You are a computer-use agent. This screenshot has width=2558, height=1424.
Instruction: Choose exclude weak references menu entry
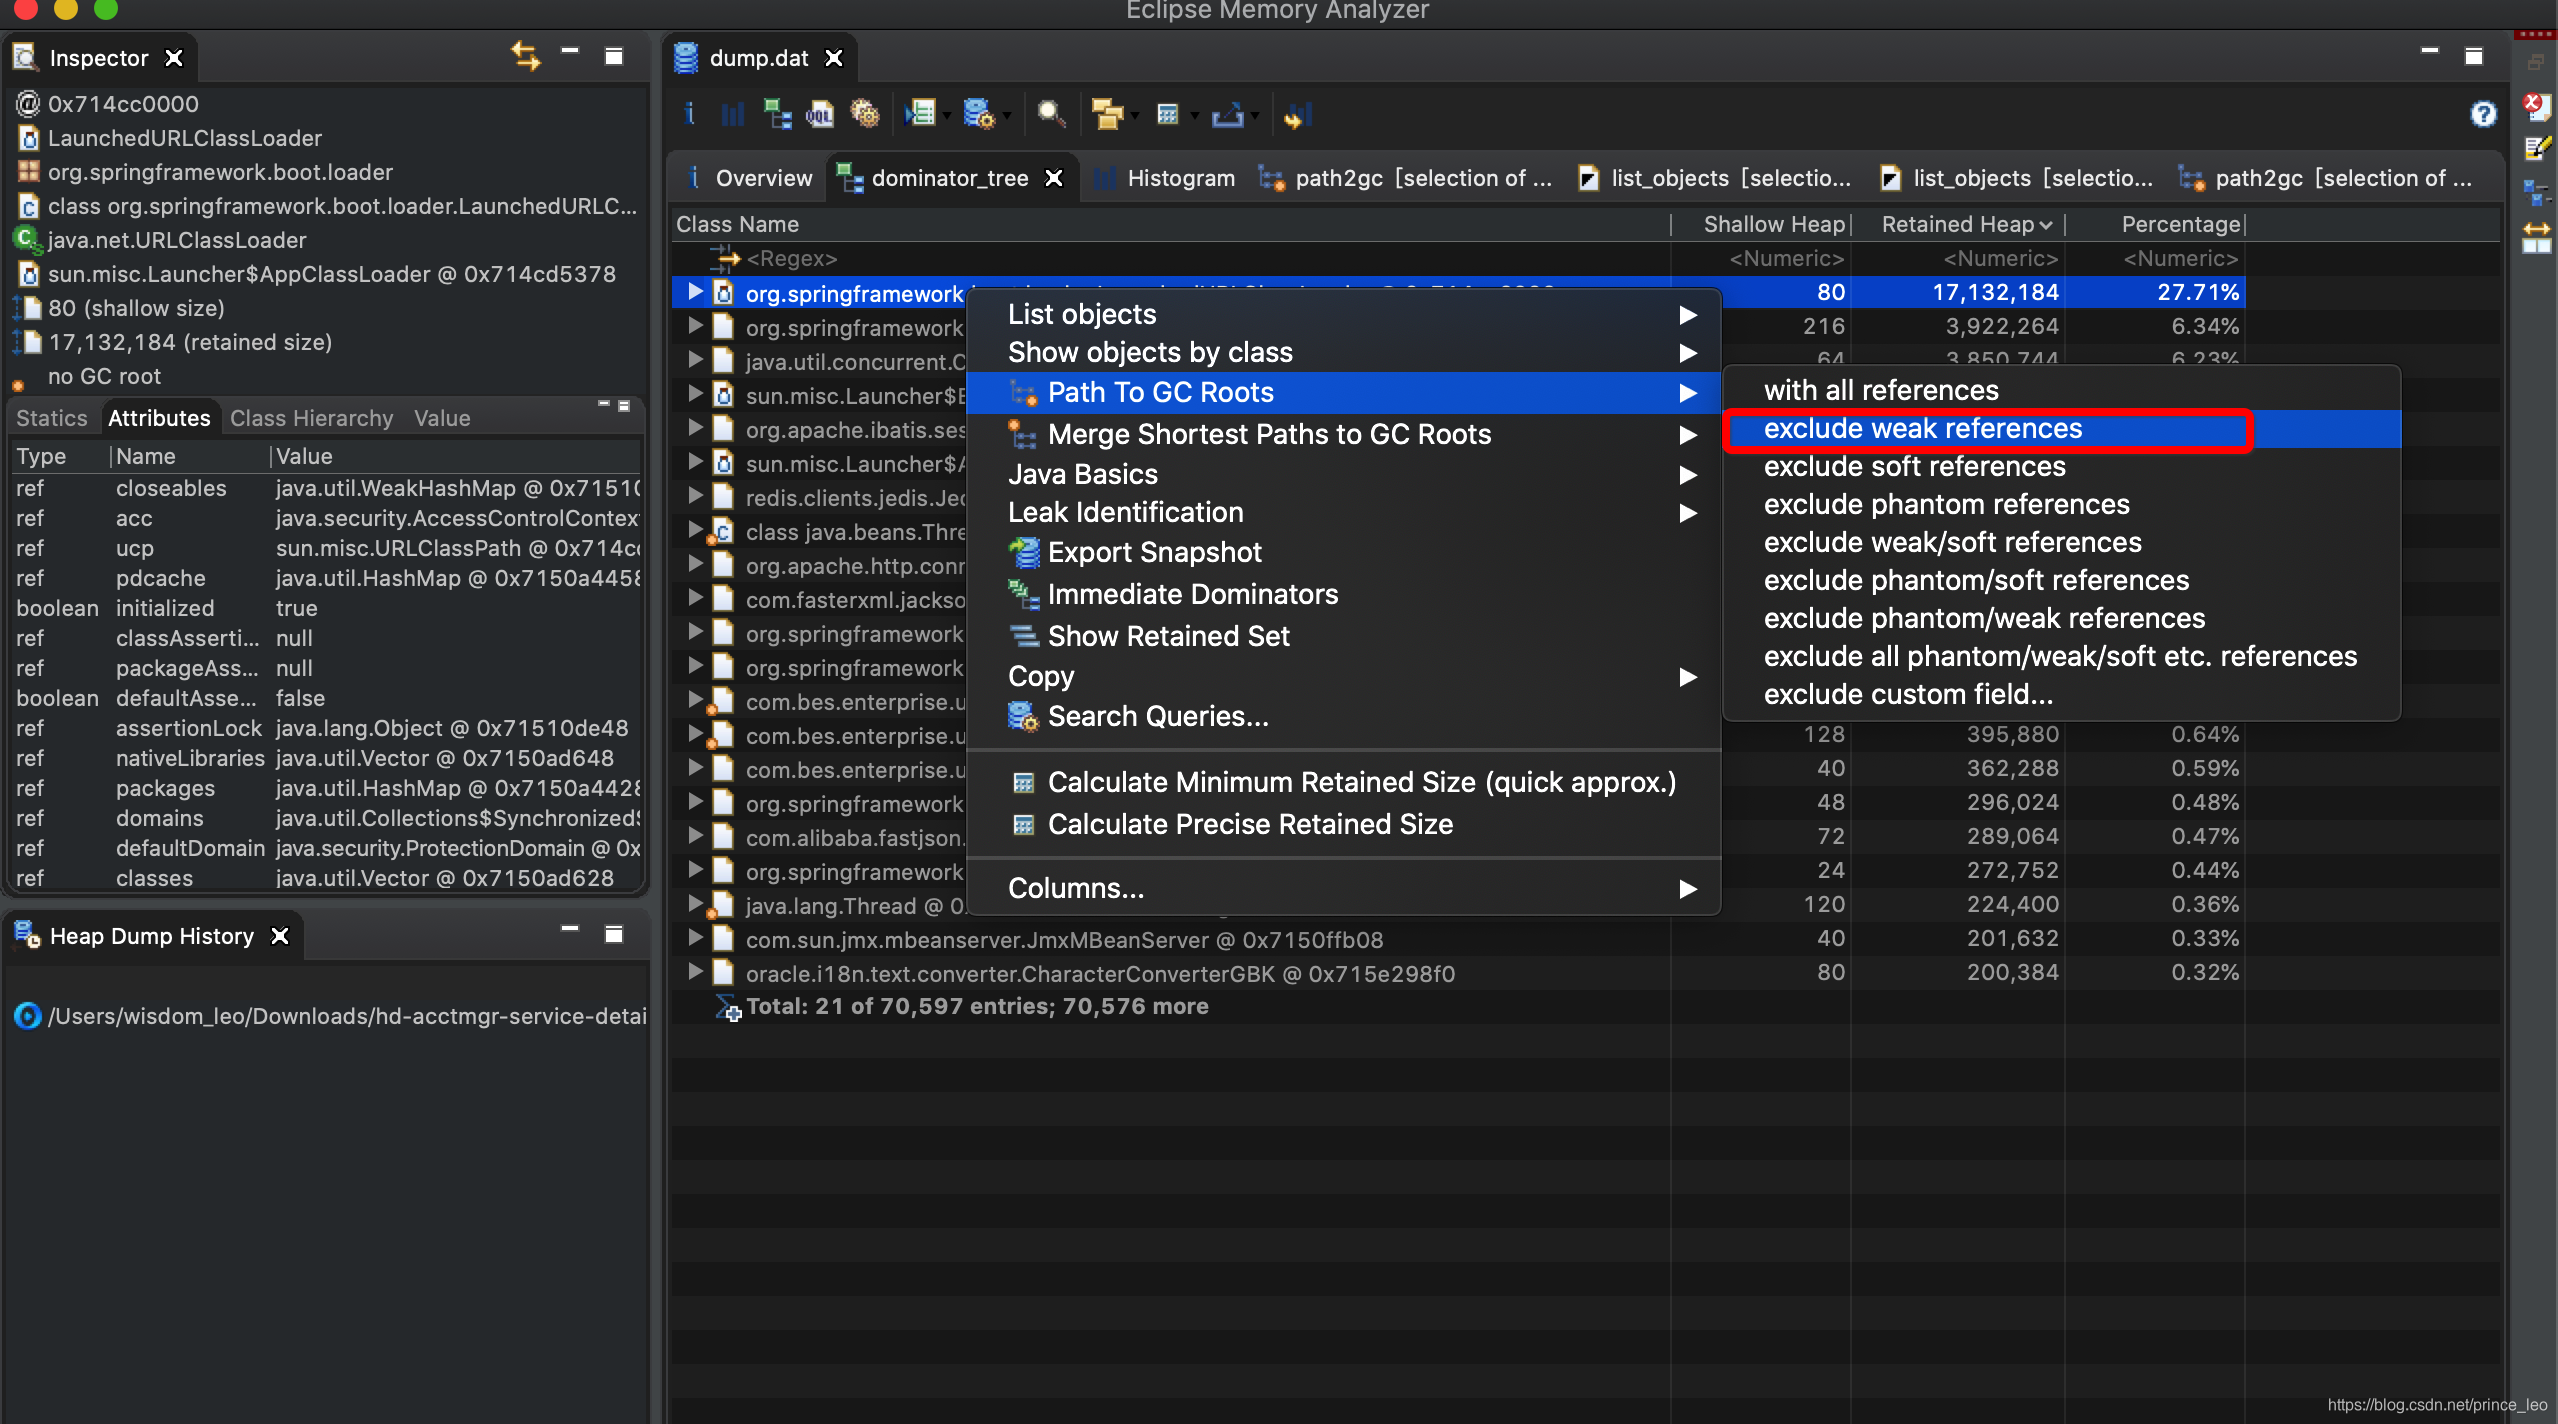1921,429
